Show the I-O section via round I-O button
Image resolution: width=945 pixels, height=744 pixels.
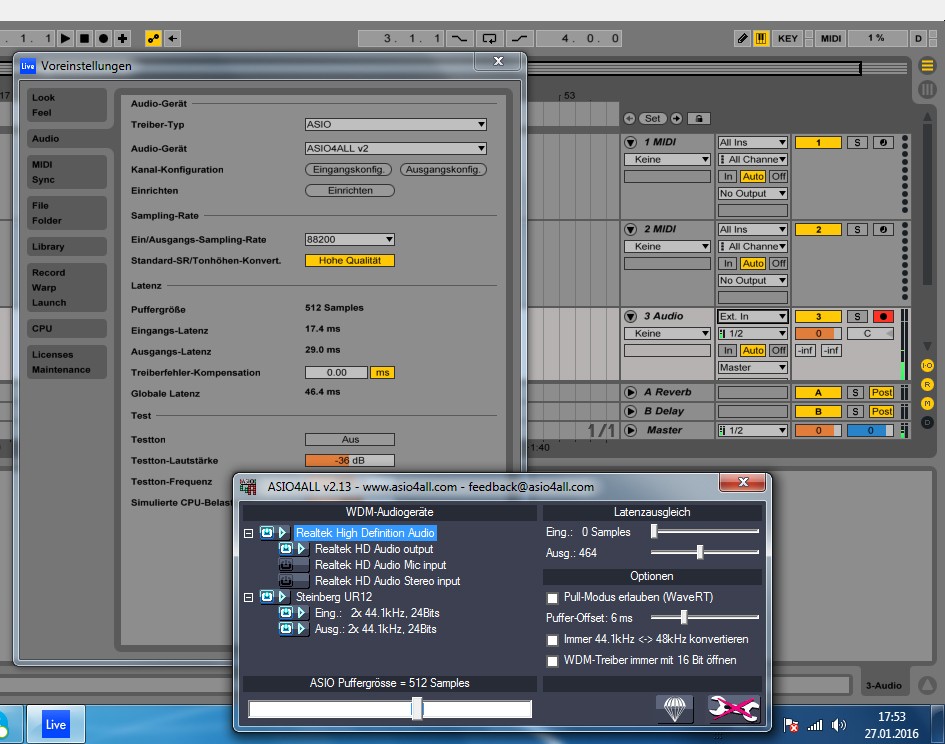[x=927, y=366]
